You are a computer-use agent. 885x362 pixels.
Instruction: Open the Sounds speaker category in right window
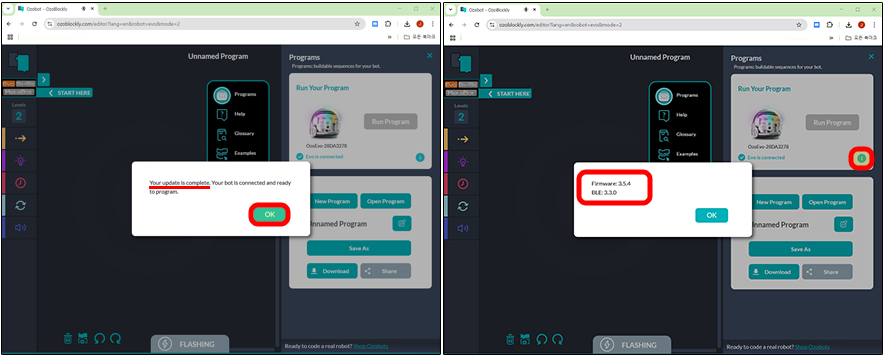[462, 228]
